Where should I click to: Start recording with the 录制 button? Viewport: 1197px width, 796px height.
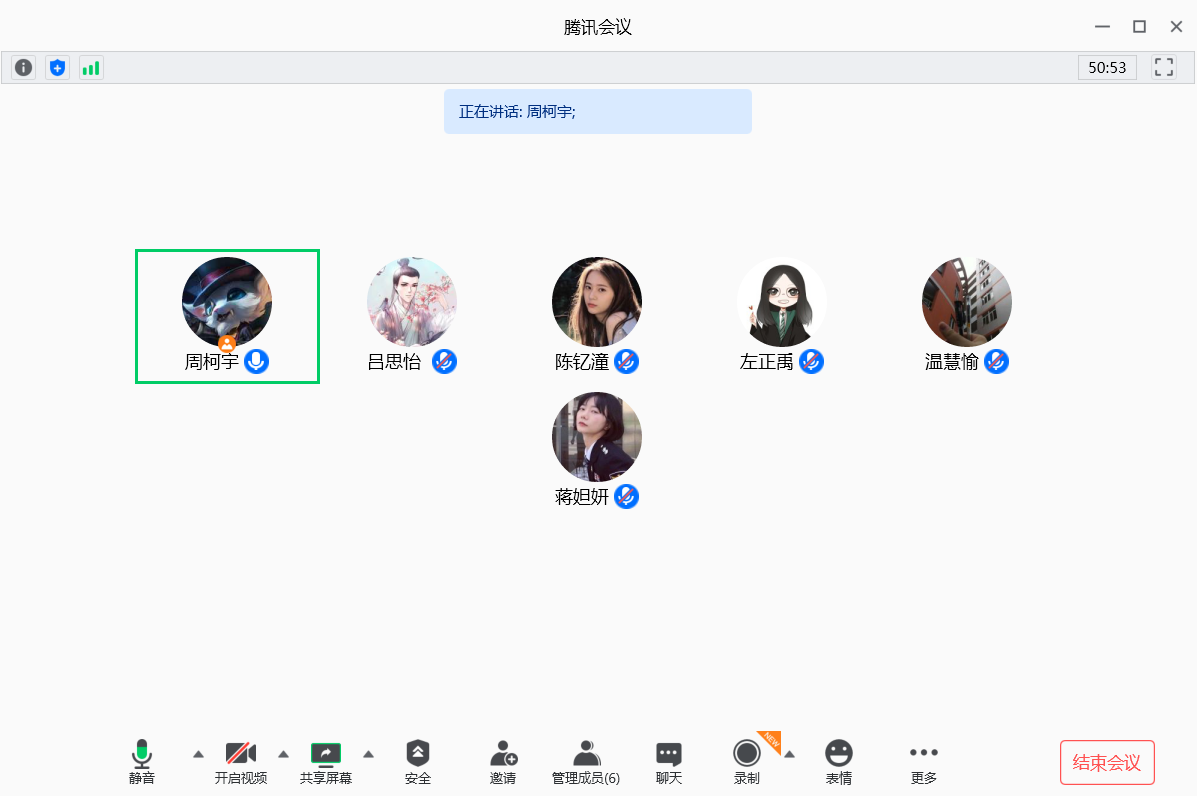[x=747, y=762]
